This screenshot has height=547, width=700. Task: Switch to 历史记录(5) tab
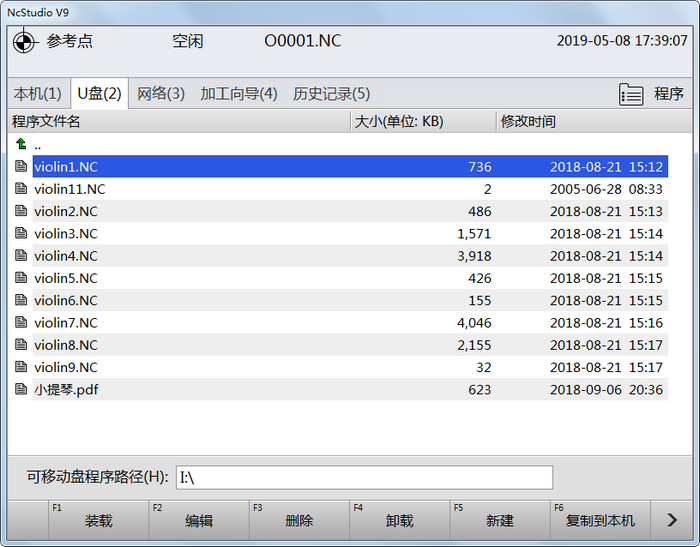click(x=332, y=94)
